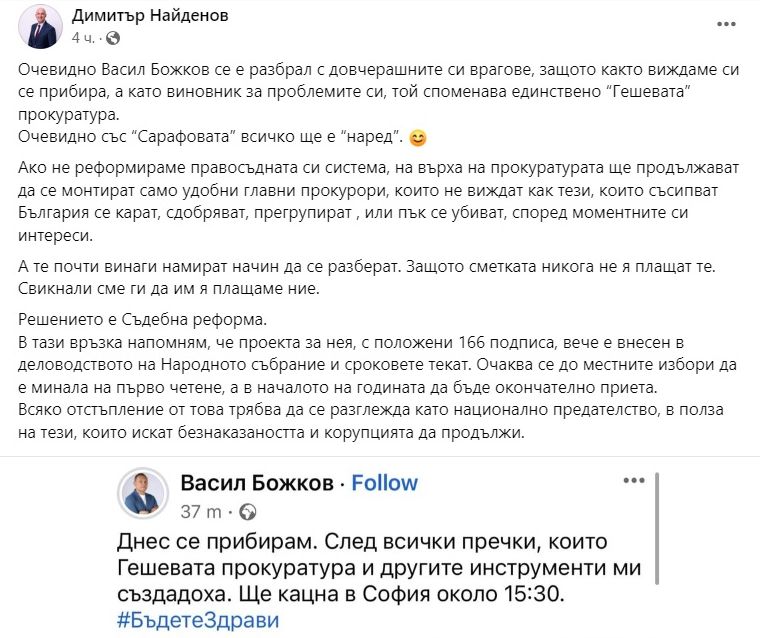Follow Васил Божков
760x638 pixels.
tap(384, 483)
